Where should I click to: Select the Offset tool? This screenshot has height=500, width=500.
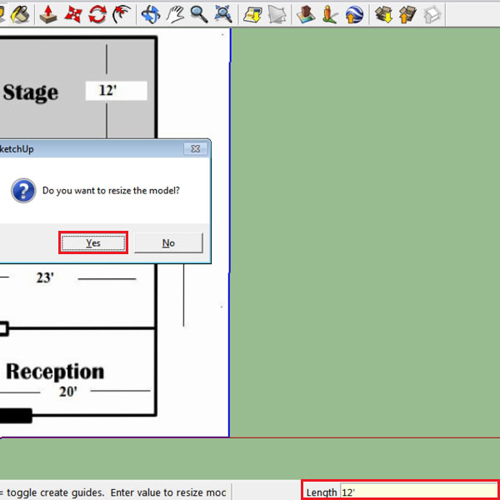click(x=121, y=14)
